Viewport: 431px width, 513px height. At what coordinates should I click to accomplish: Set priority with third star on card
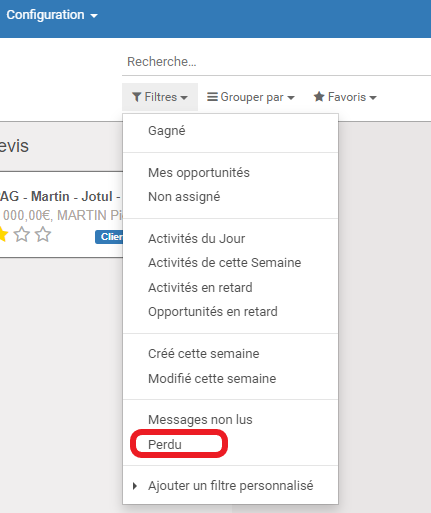43,234
